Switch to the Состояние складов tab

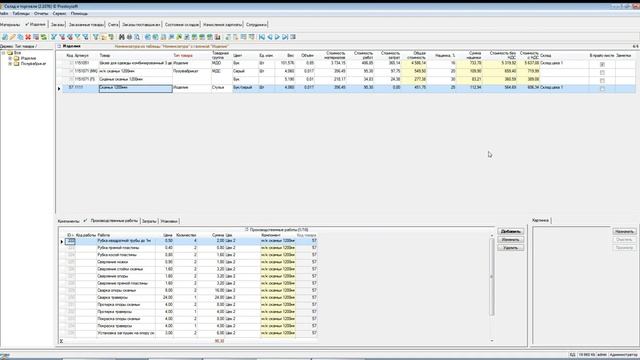point(182,25)
